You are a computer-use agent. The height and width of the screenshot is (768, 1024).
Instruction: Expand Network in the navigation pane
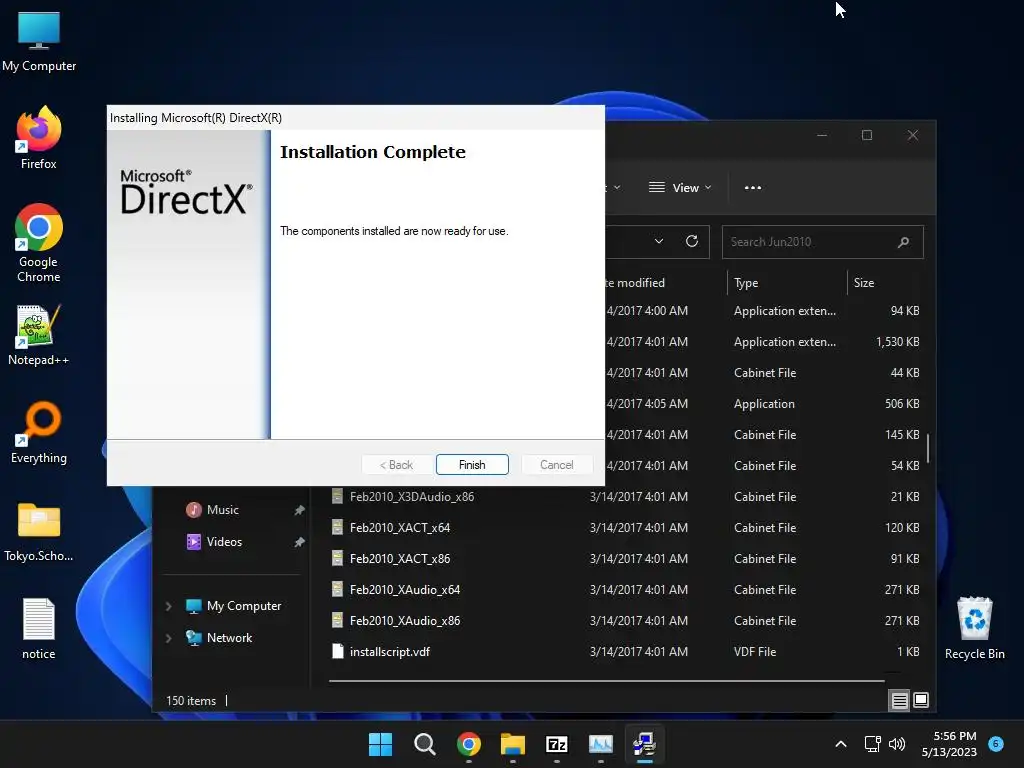point(168,638)
